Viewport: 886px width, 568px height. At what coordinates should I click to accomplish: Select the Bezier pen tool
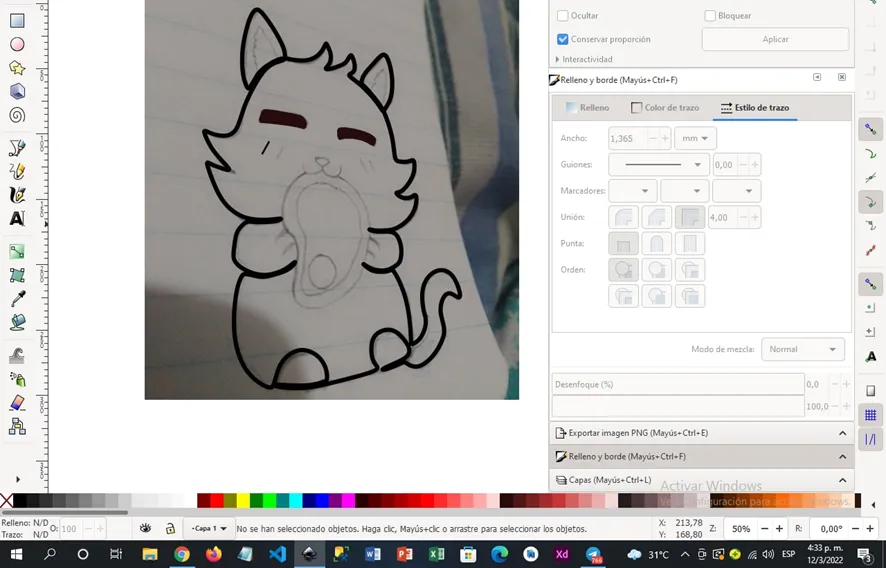pos(17,148)
